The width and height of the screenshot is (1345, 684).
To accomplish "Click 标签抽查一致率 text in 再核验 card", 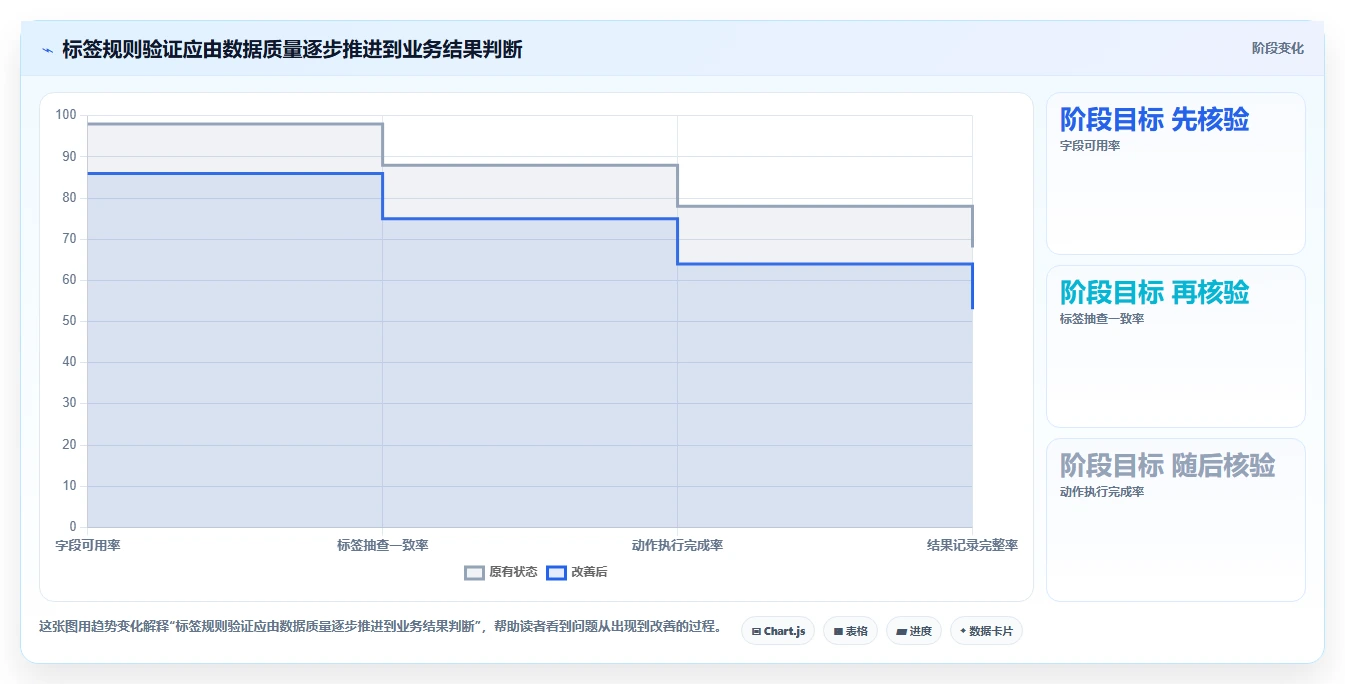I will pos(1102,319).
